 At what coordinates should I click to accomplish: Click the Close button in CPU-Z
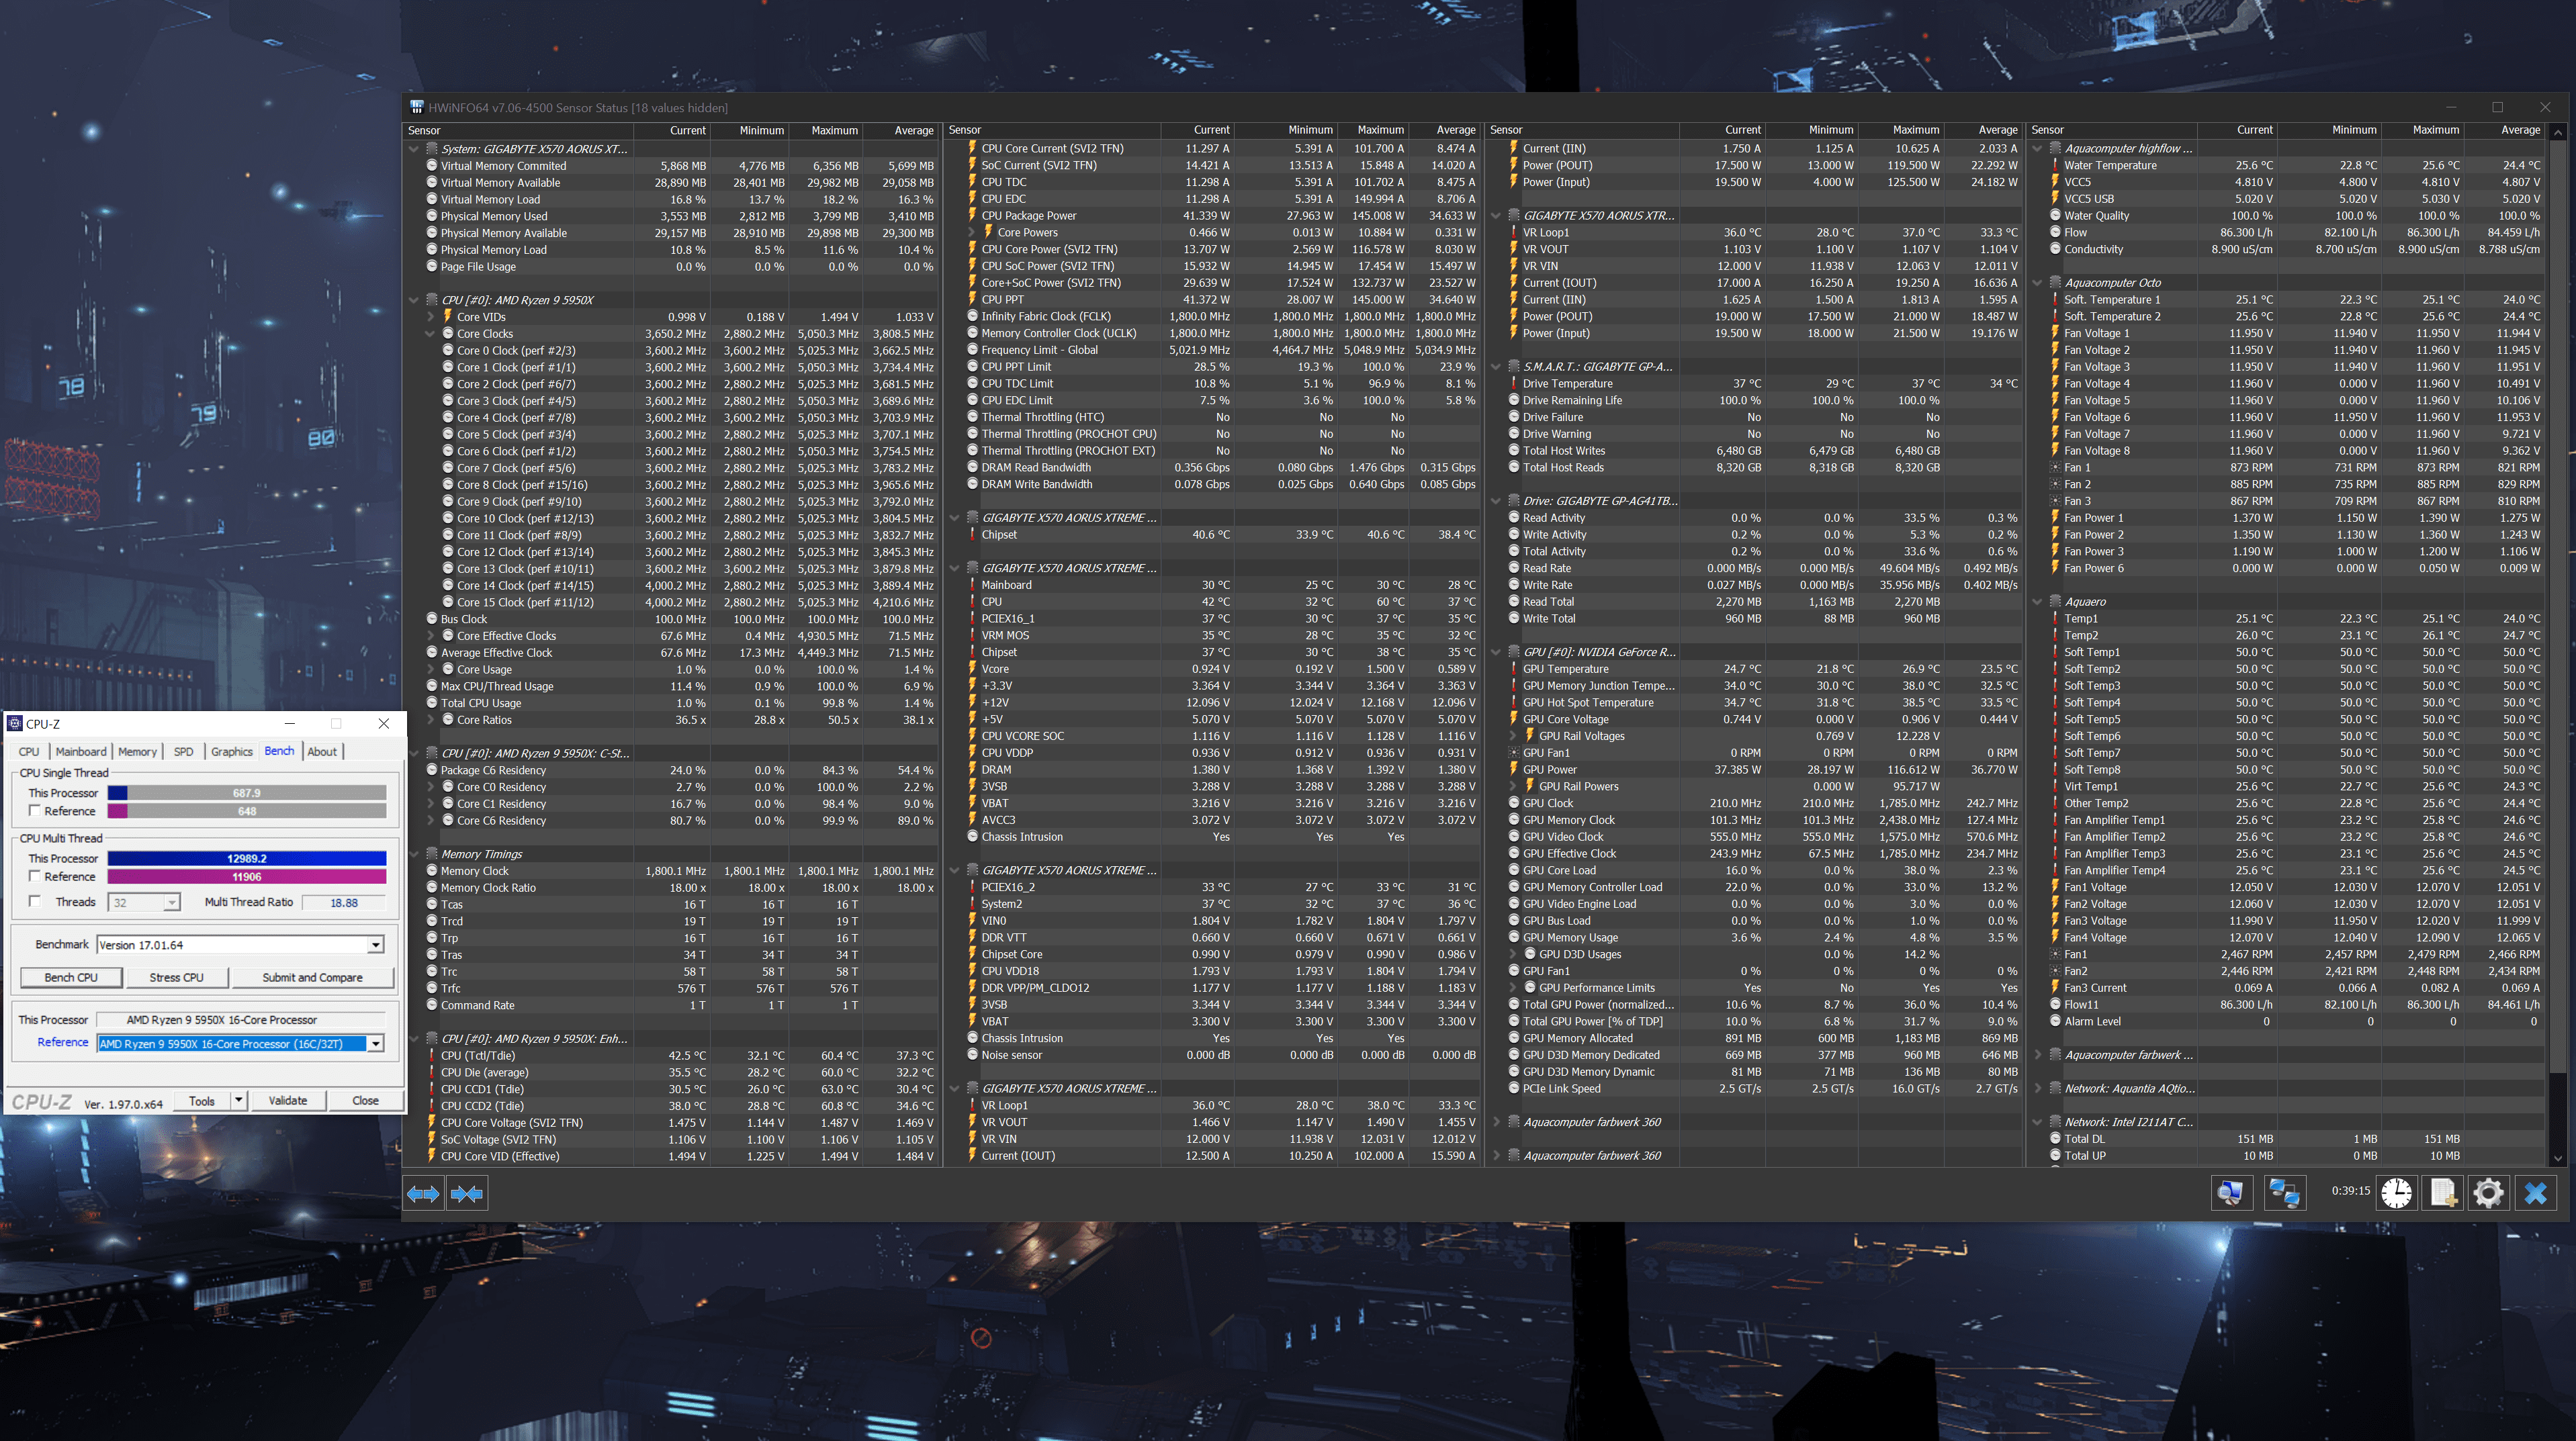[365, 1101]
